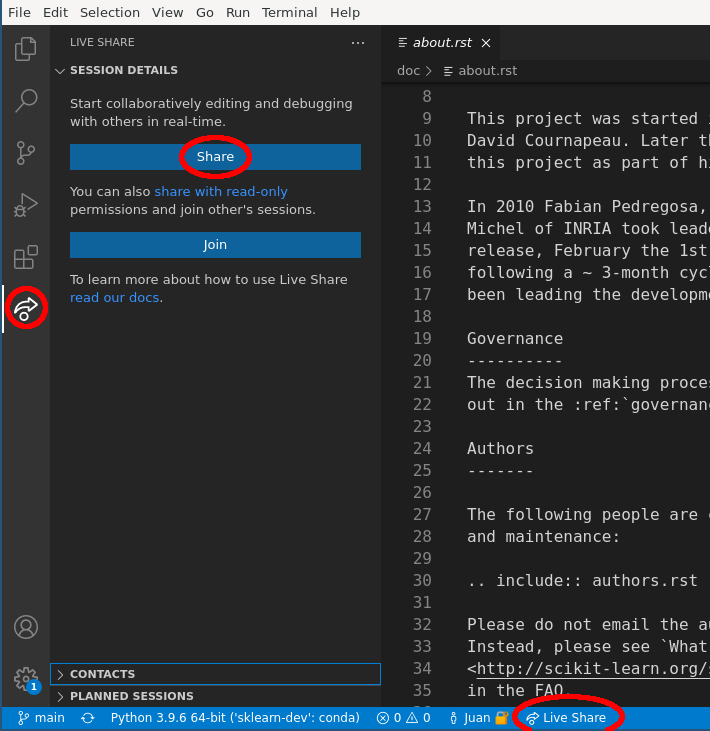
Task: Open the Extensions view icon
Action: [x=26, y=257]
